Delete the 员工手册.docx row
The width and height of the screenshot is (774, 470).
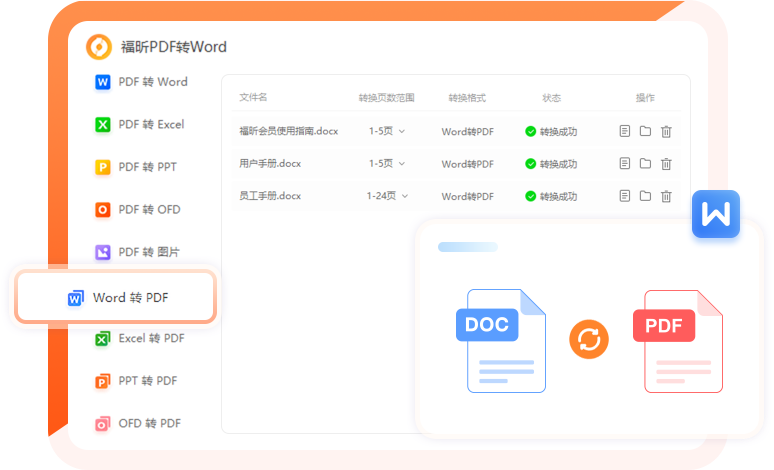(x=666, y=196)
